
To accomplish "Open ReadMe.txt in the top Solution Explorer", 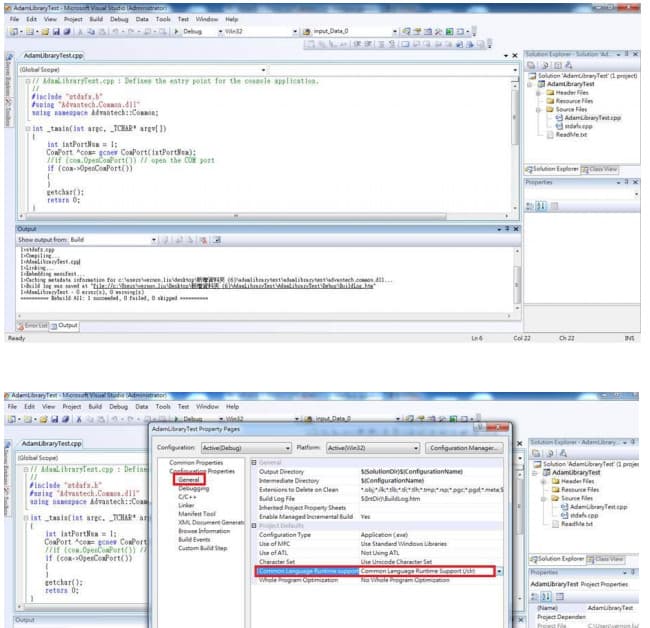I will click(x=571, y=135).
